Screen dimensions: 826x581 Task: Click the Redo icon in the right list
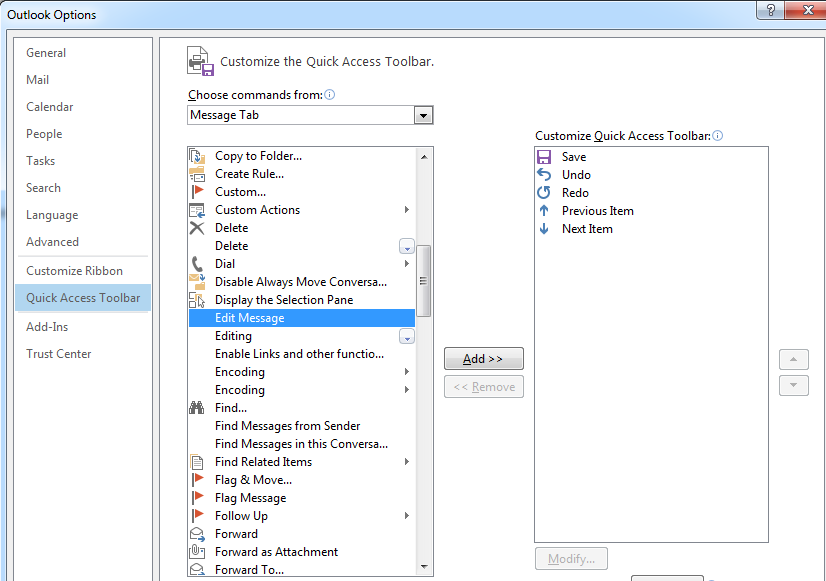[544, 192]
